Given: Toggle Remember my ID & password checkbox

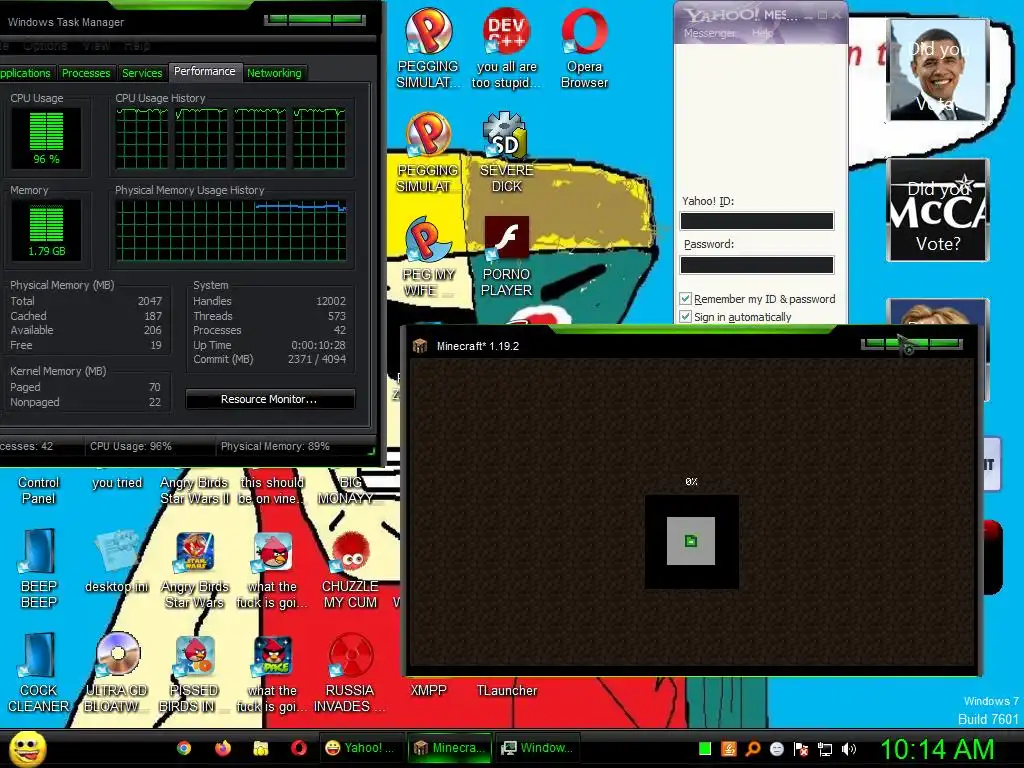Looking at the screenshot, I should (685, 298).
